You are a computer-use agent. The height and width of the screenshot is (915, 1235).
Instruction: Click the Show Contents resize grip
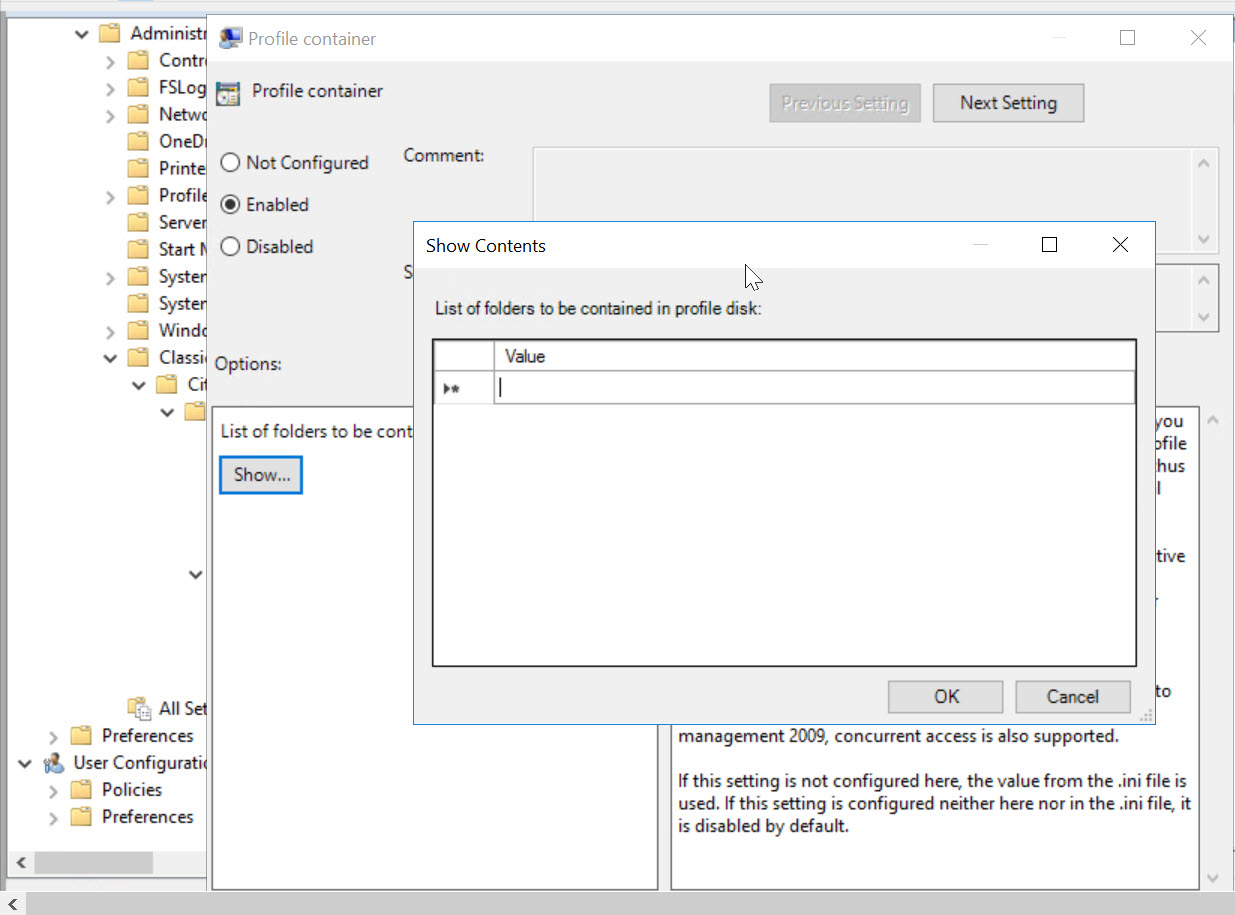click(1146, 715)
